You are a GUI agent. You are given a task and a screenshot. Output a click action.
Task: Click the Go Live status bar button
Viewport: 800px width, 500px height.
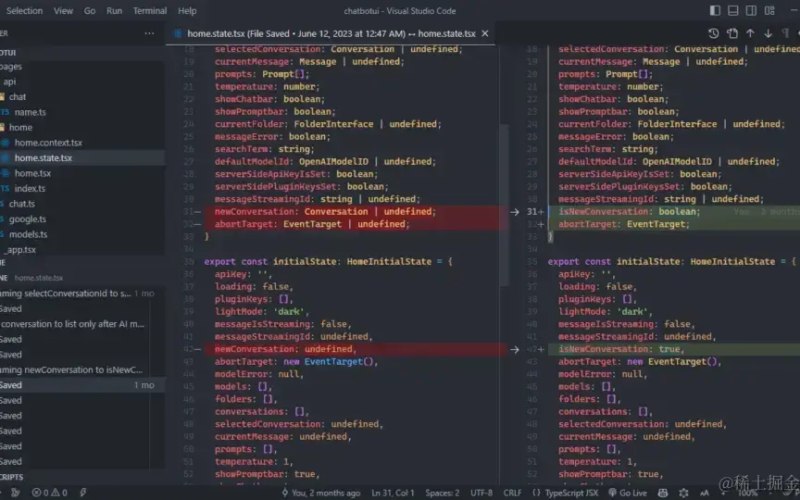[x=627, y=492]
